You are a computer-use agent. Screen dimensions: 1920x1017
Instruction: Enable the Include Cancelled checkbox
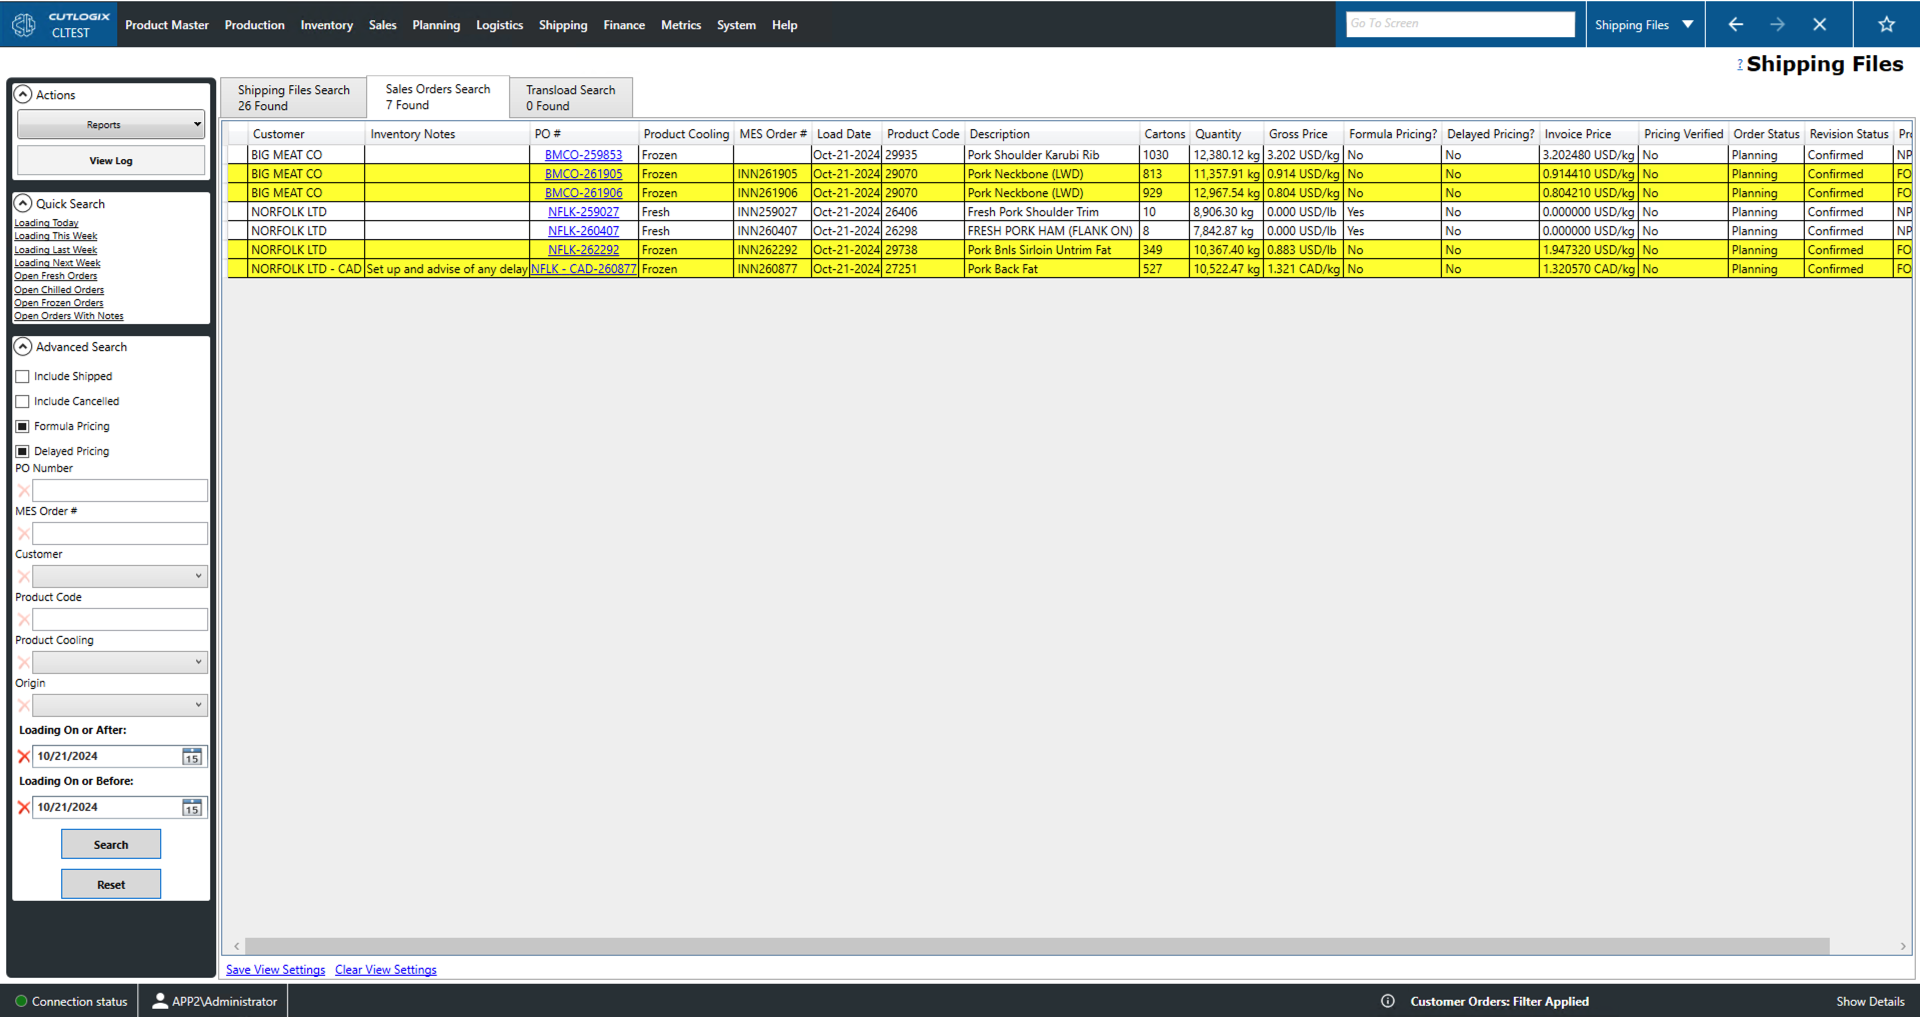point(23,401)
